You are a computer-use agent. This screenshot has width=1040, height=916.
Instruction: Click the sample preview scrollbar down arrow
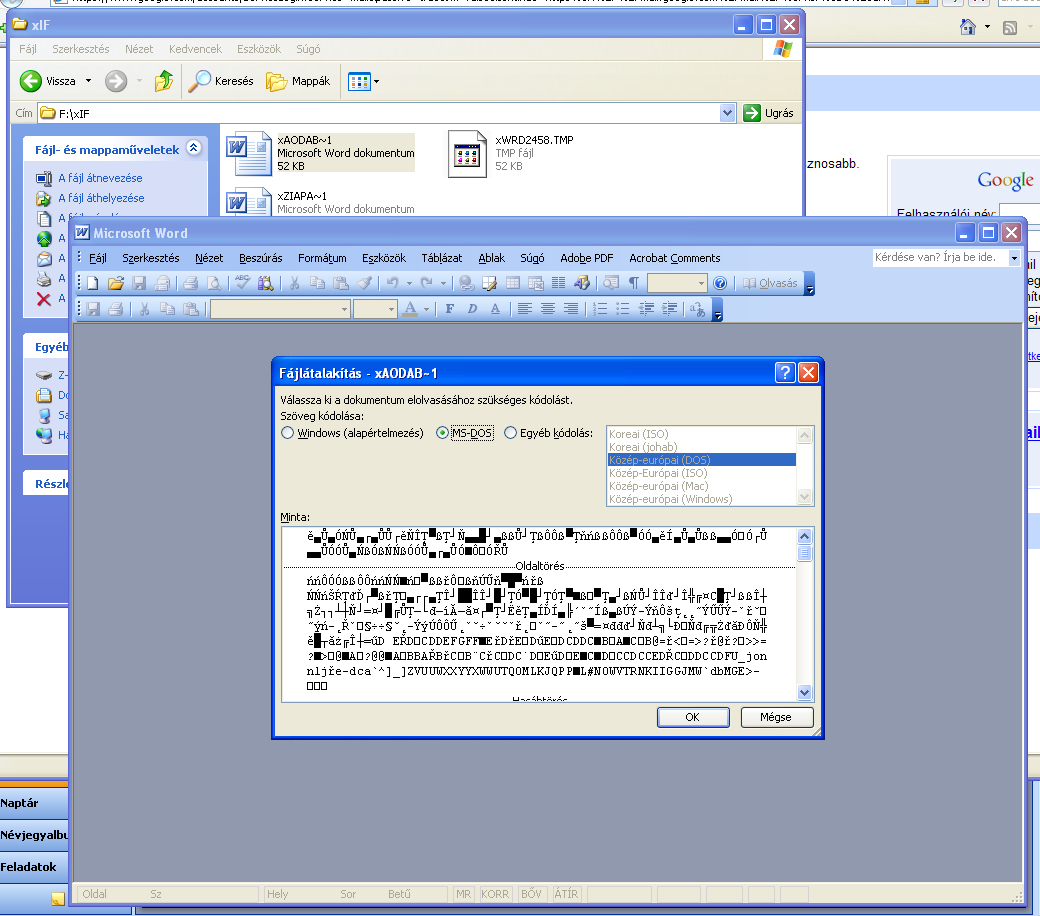[805, 692]
